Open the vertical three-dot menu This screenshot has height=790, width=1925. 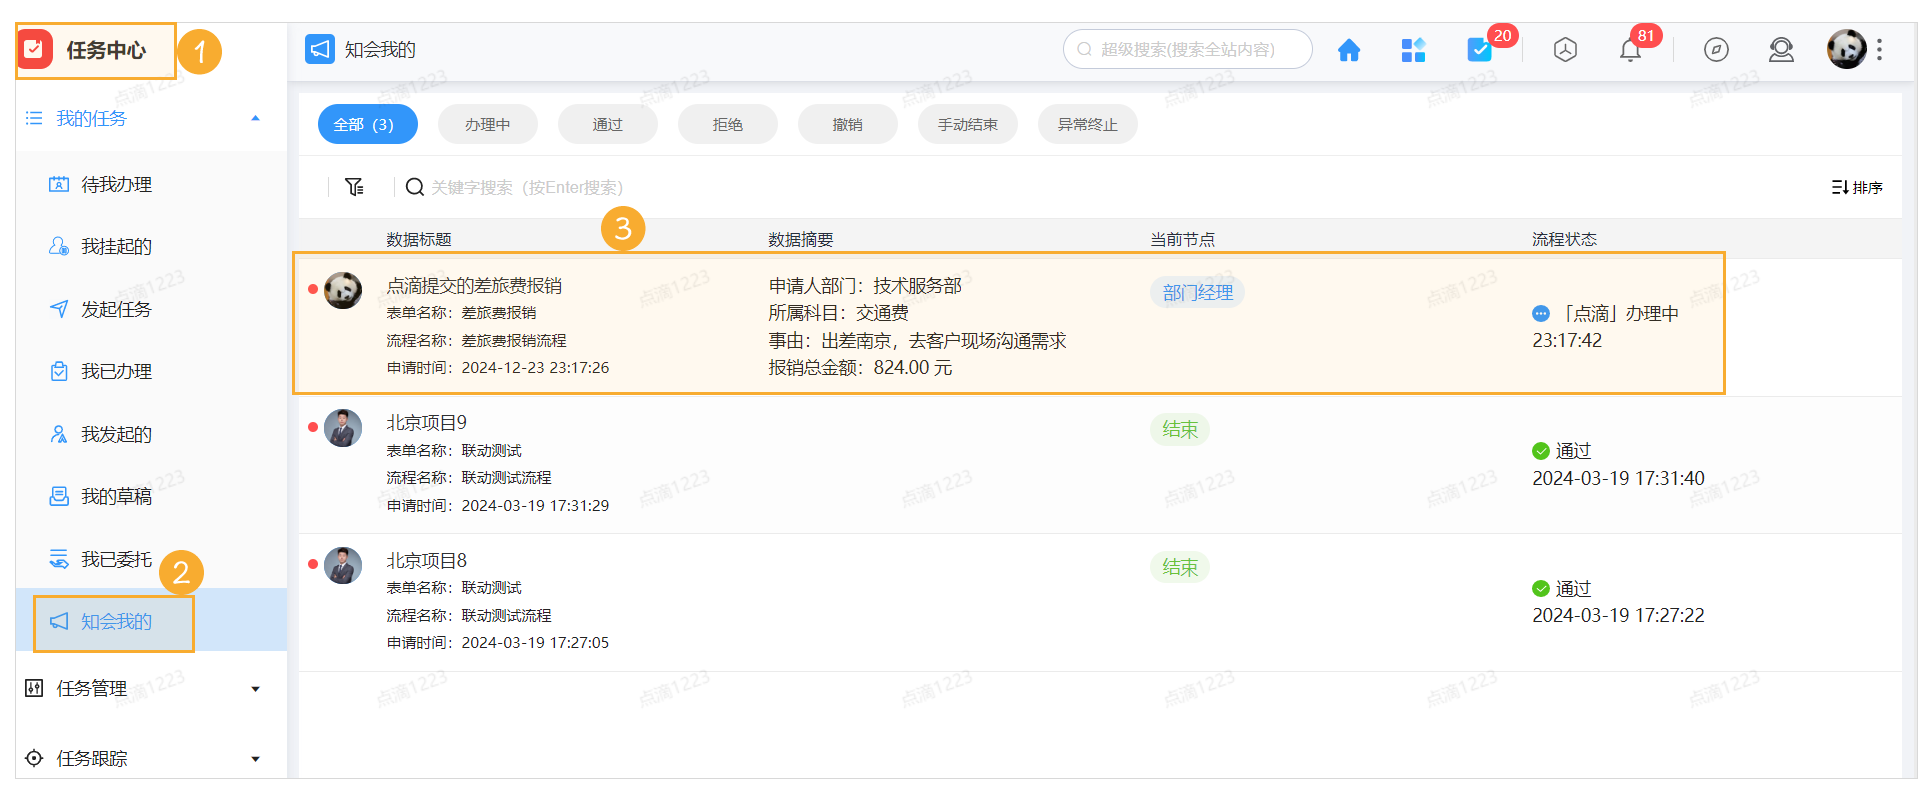coord(1879,50)
